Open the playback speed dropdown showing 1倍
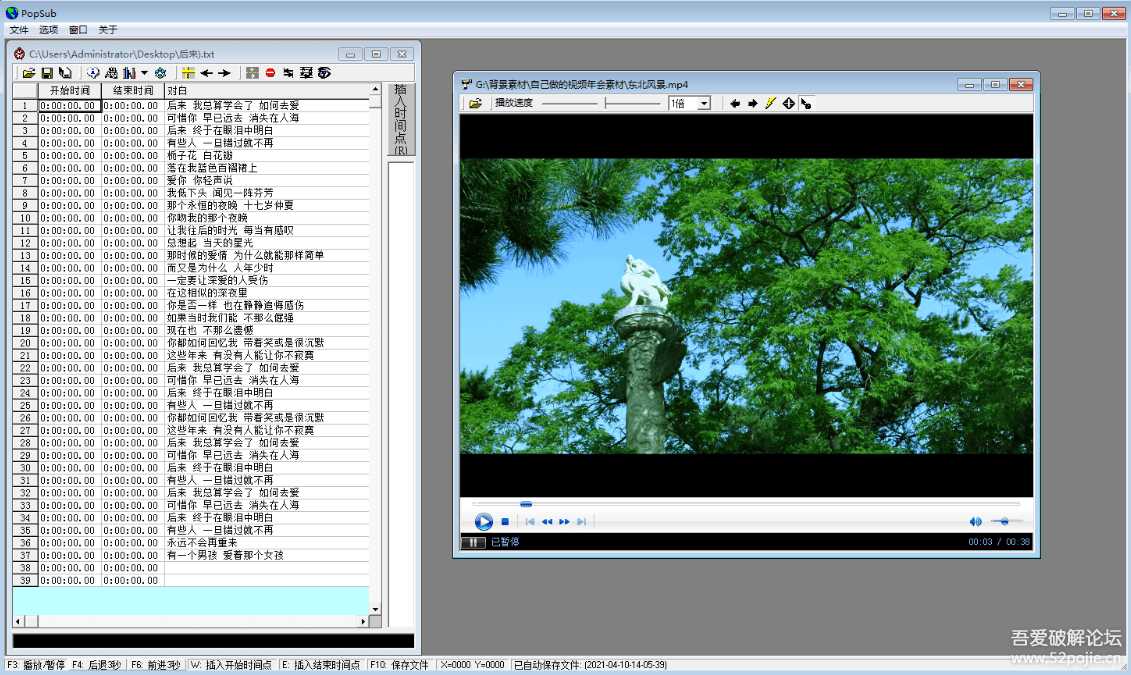 [705, 103]
